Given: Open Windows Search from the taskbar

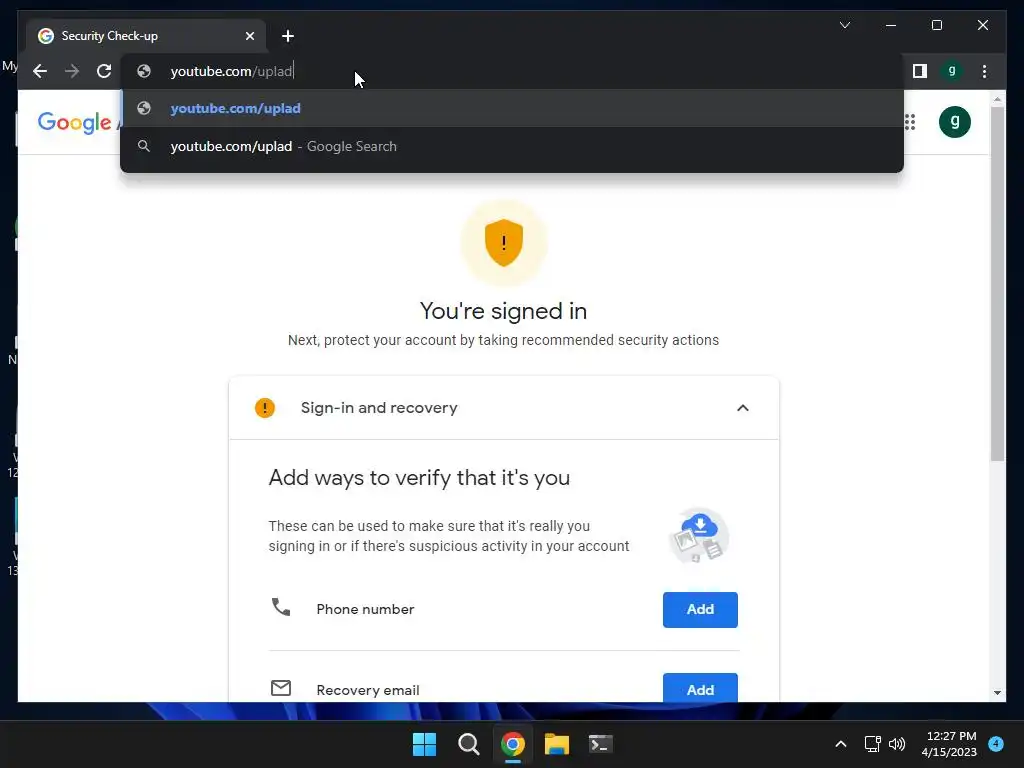Looking at the screenshot, I should (468, 744).
